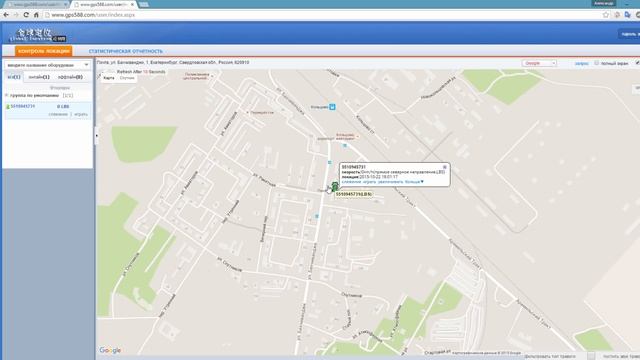The height and width of the screenshot is (360, 640).
Task: Reload the page with the refresh icon
Action: [26, 15]
